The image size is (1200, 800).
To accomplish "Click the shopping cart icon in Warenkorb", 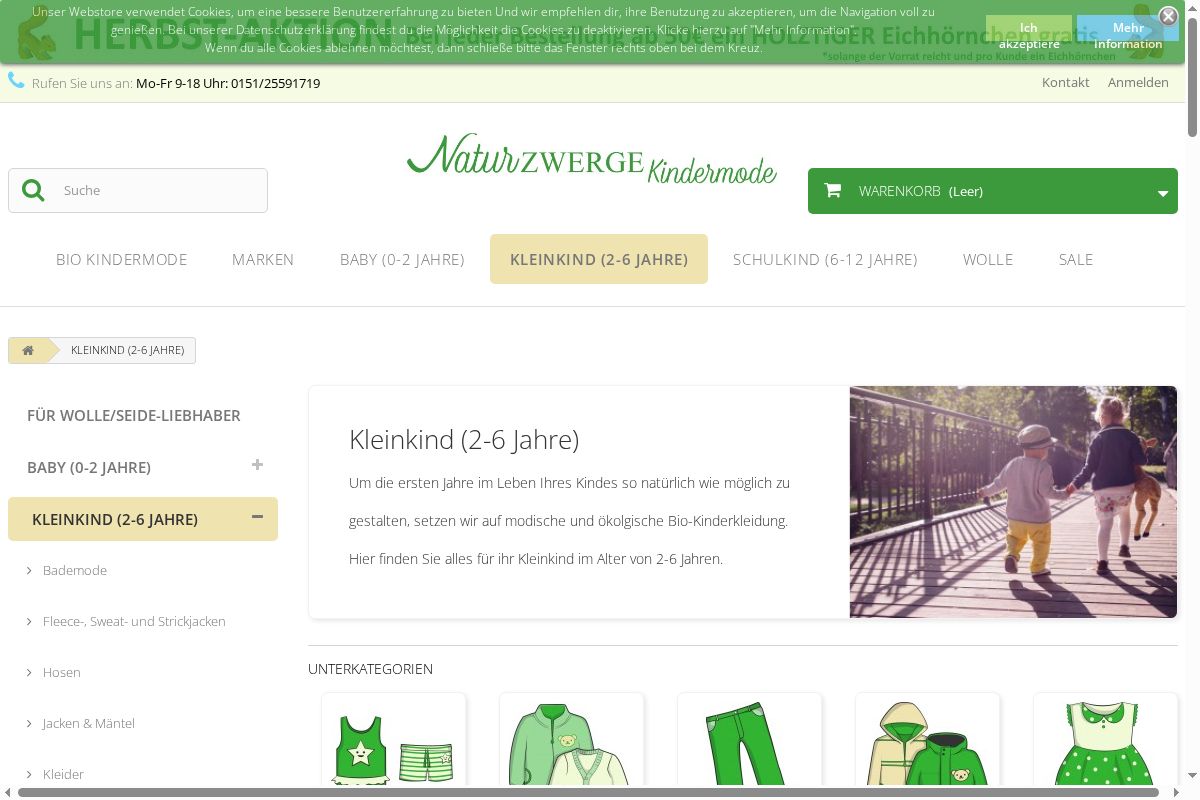I will pos(832,190).
